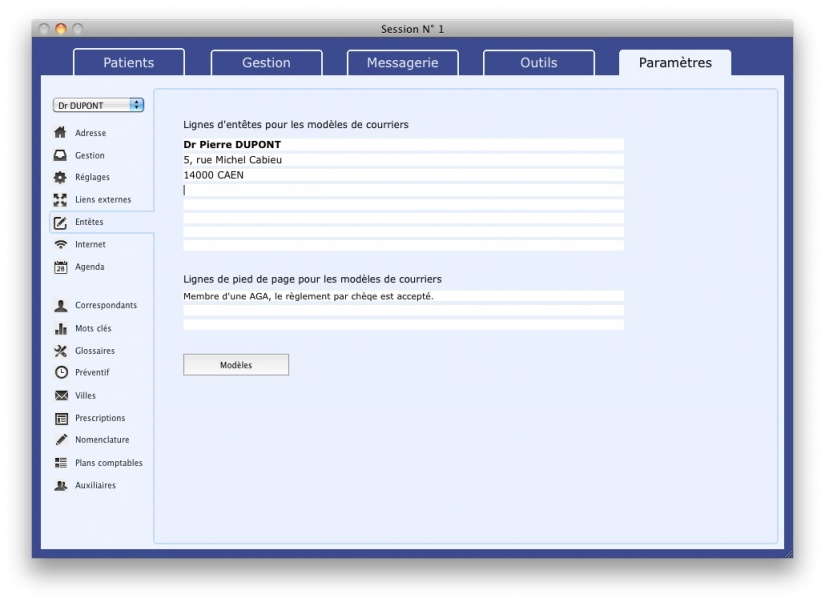Click the header line Dr Pierre DUPONT
Screen dimensions: 825x602
click(404, 145)
